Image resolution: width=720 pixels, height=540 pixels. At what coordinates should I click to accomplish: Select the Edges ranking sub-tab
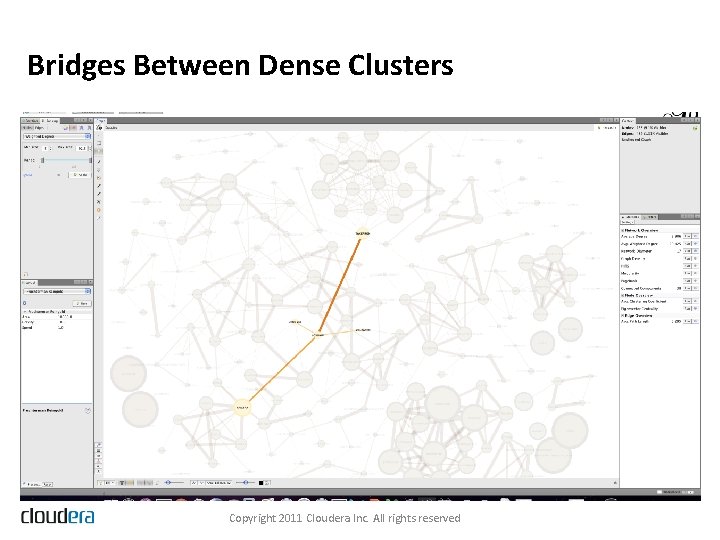click(39, 128)
